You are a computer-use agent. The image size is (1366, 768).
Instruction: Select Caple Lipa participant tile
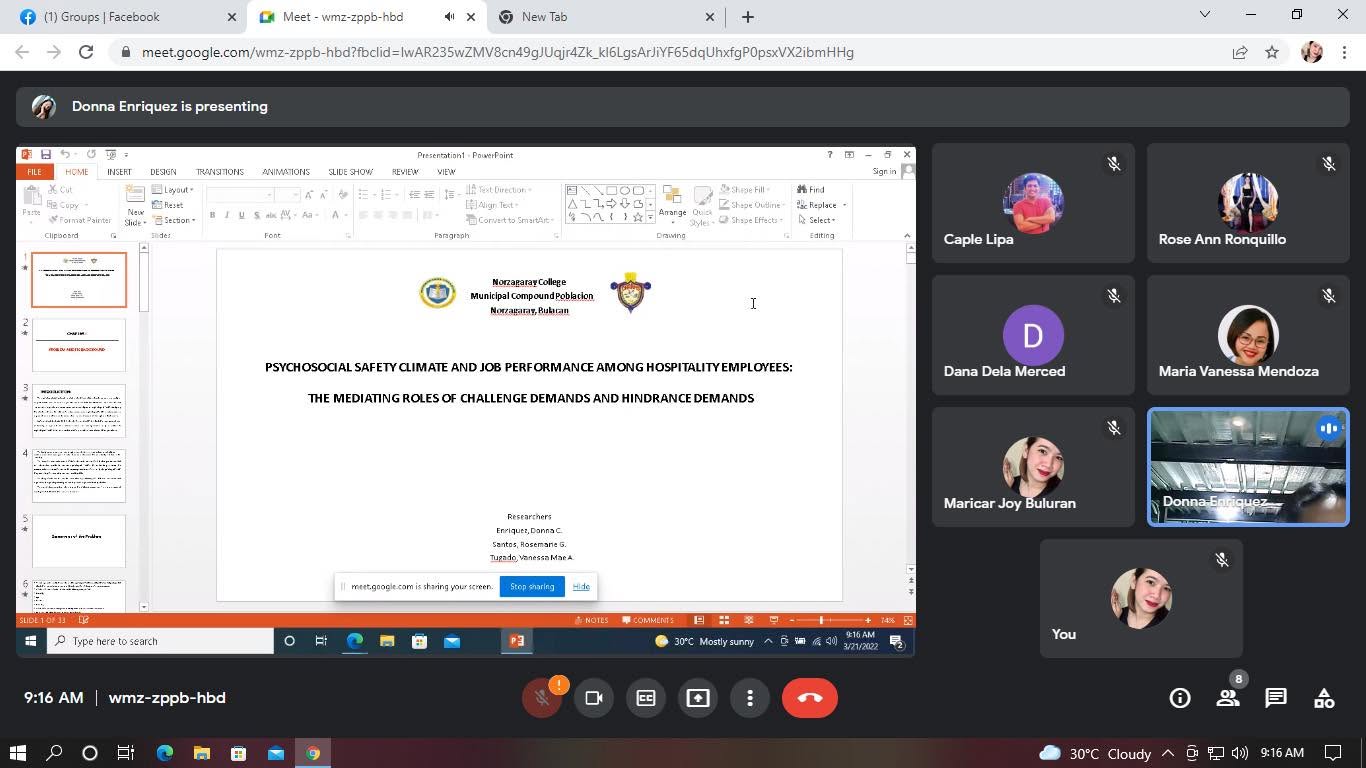point(1033,203)
